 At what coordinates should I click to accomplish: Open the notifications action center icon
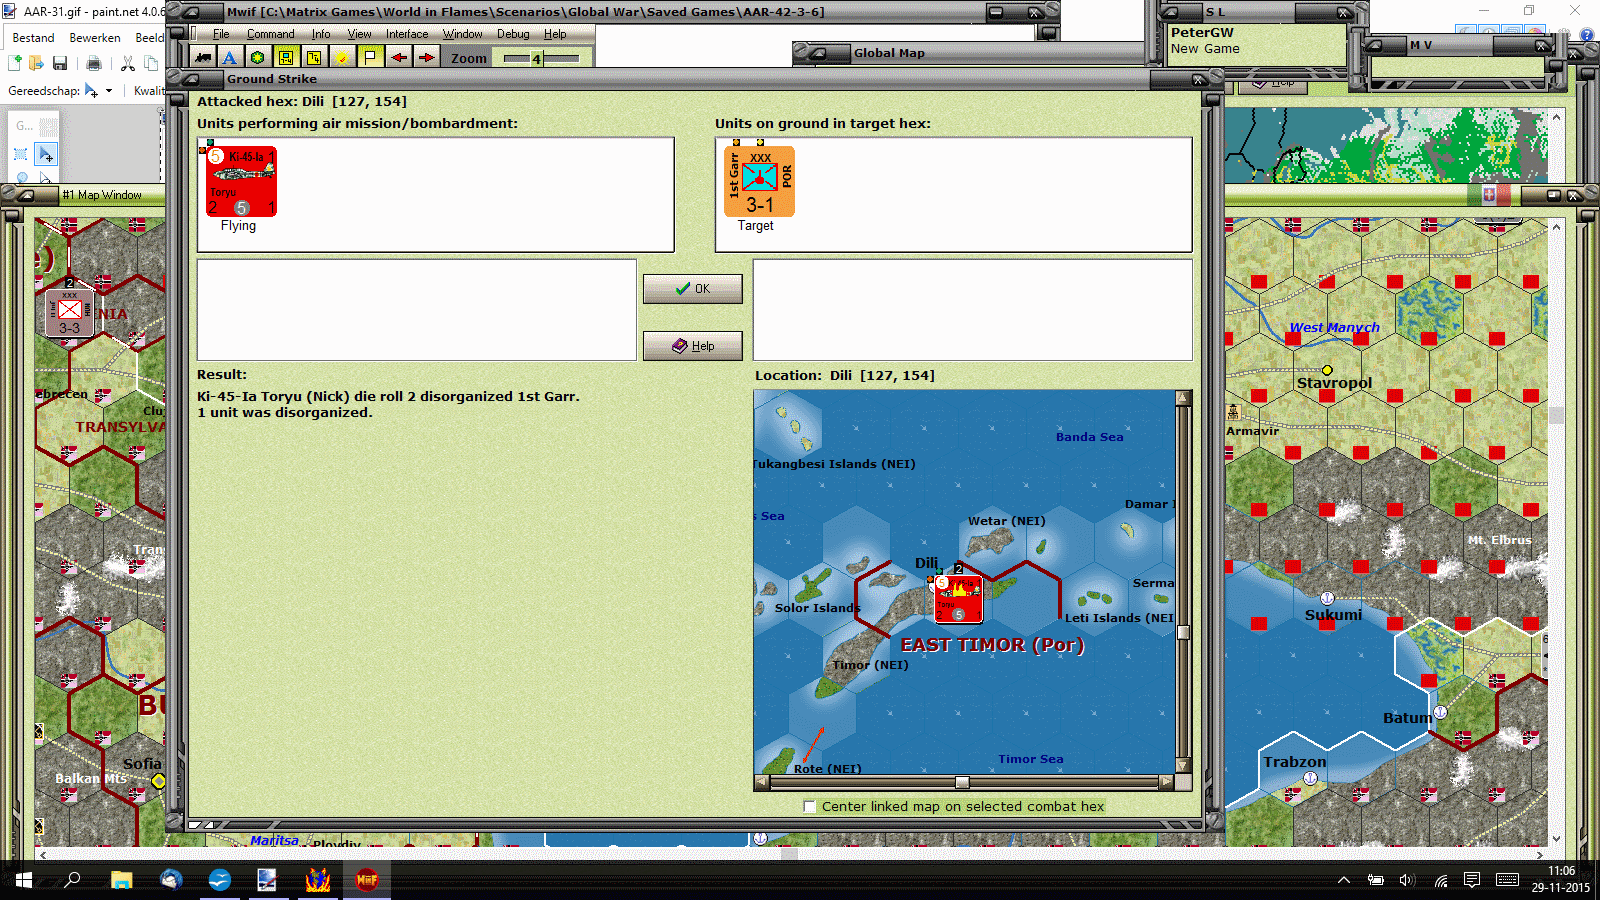pyautogui.click(x=1472, y=880)
